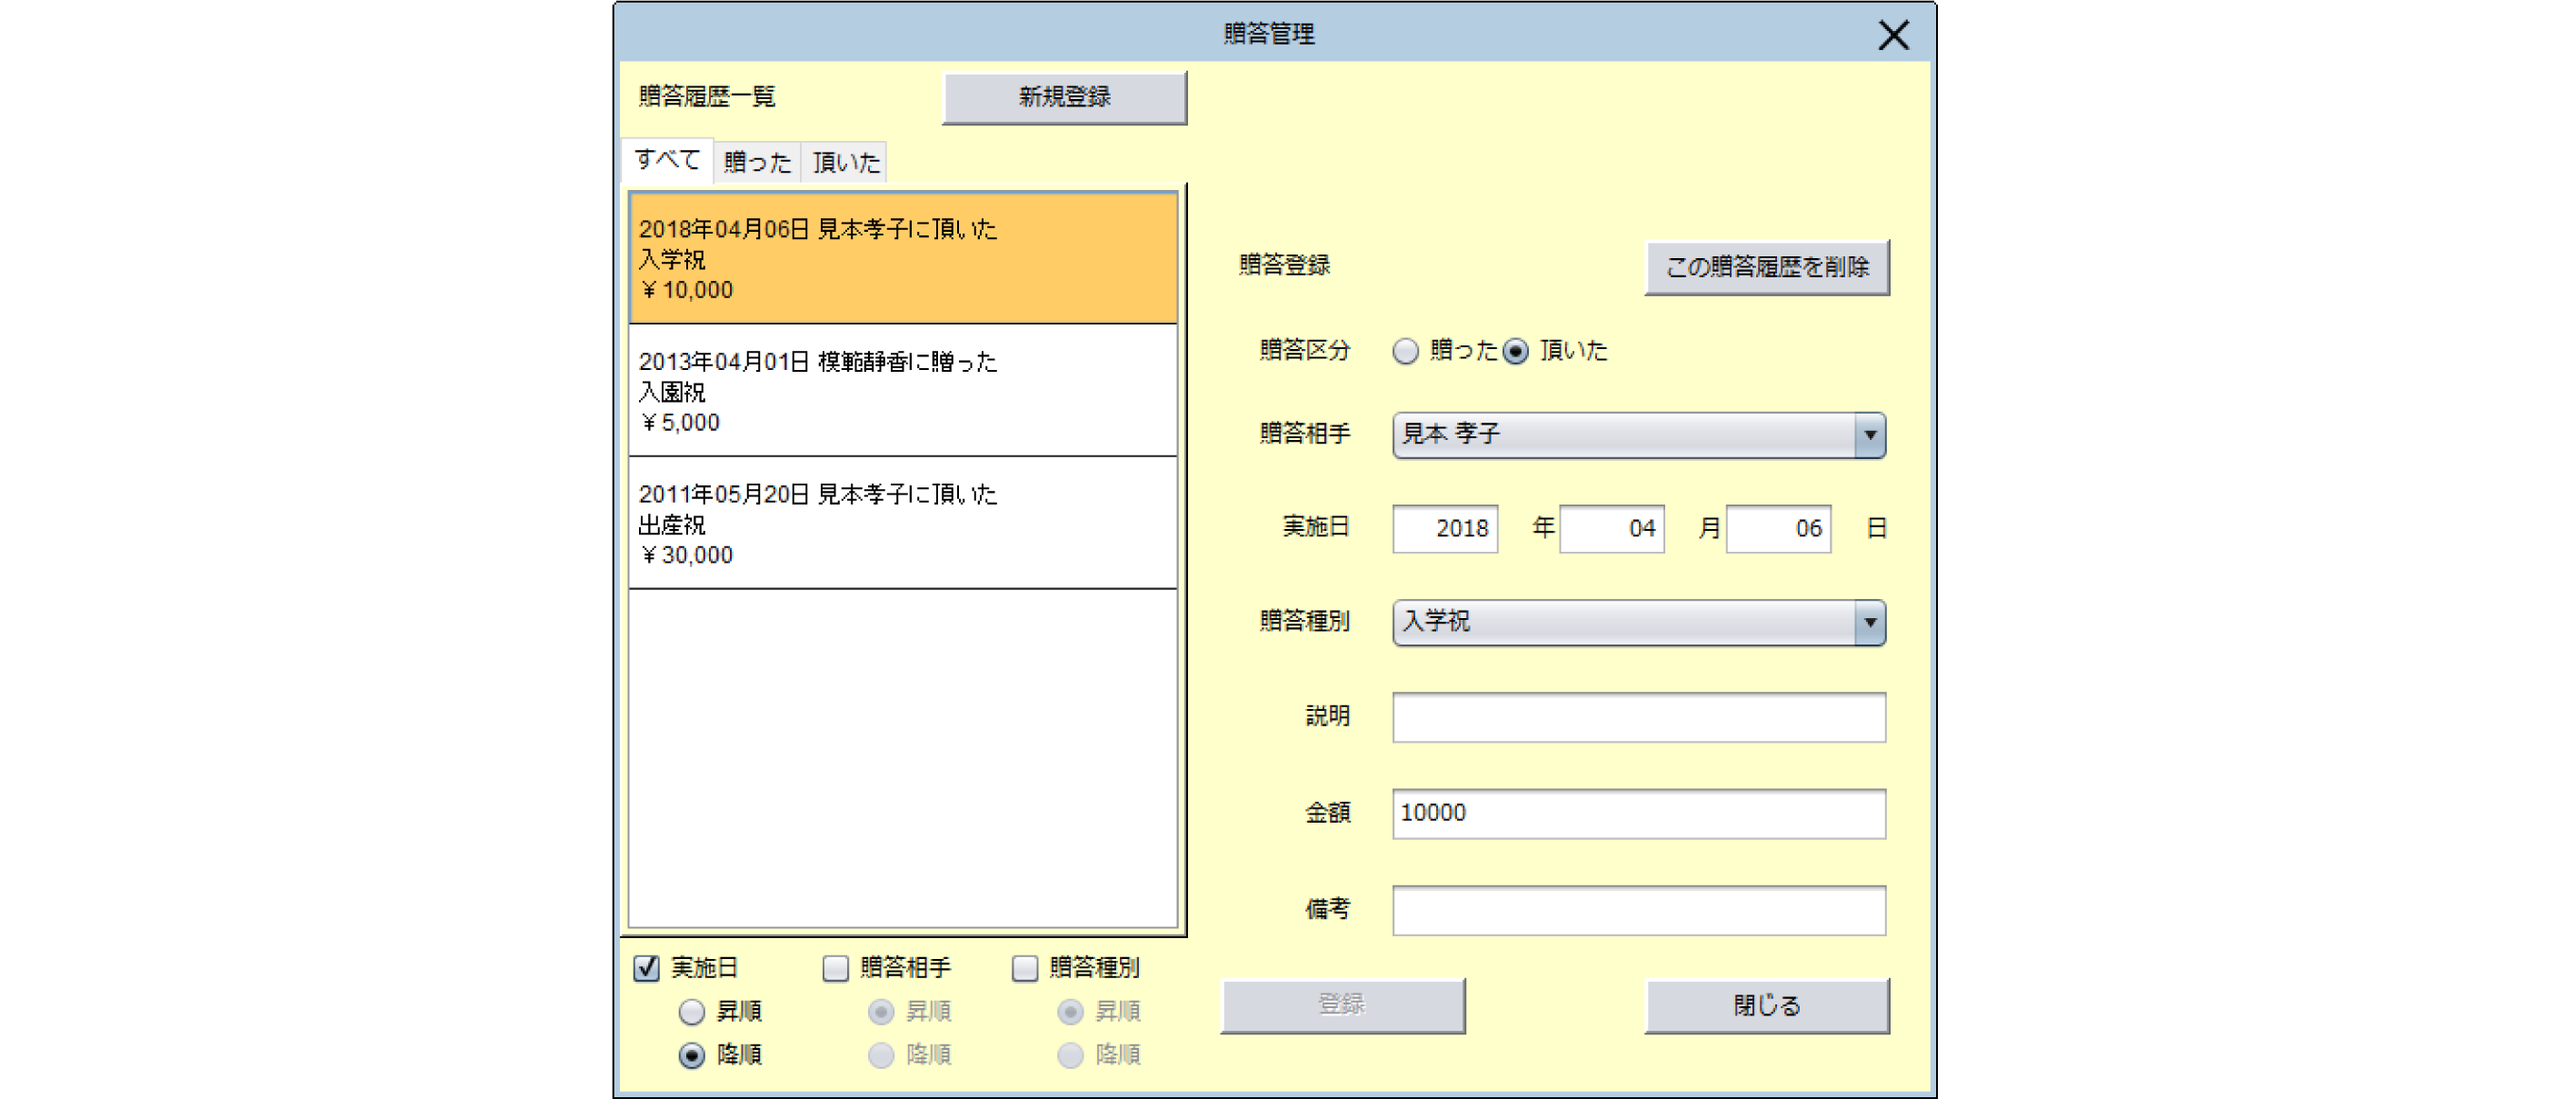The image size is (2576, 1099).
Task: Click the 新規登録 button
Action: click(x=1064, y=97)
